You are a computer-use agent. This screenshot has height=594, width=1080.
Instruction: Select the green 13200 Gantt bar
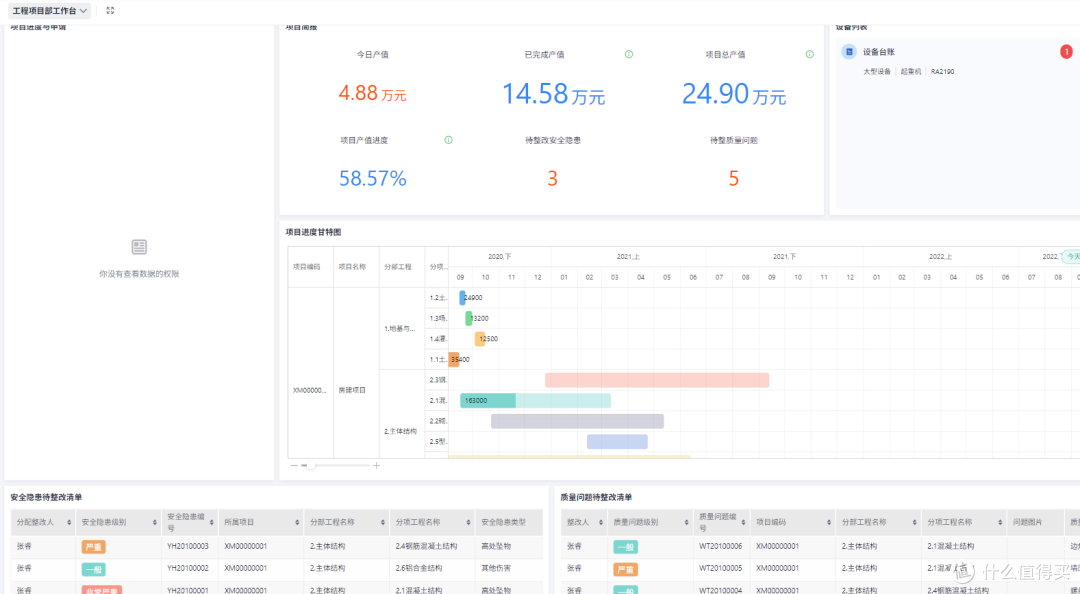[x=468, y=318]
